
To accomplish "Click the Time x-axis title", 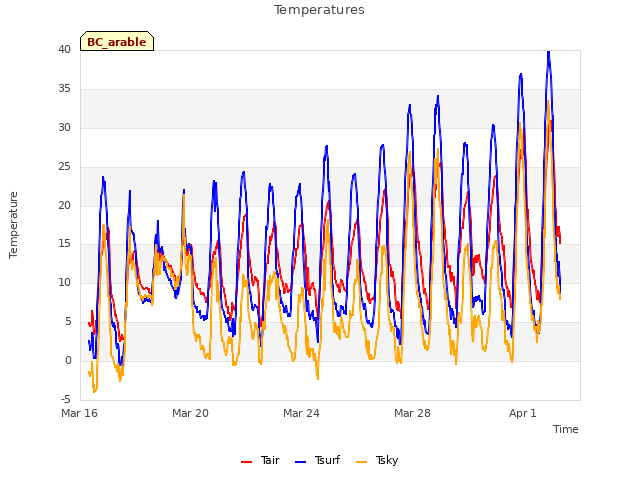I will tap(566, 429).
